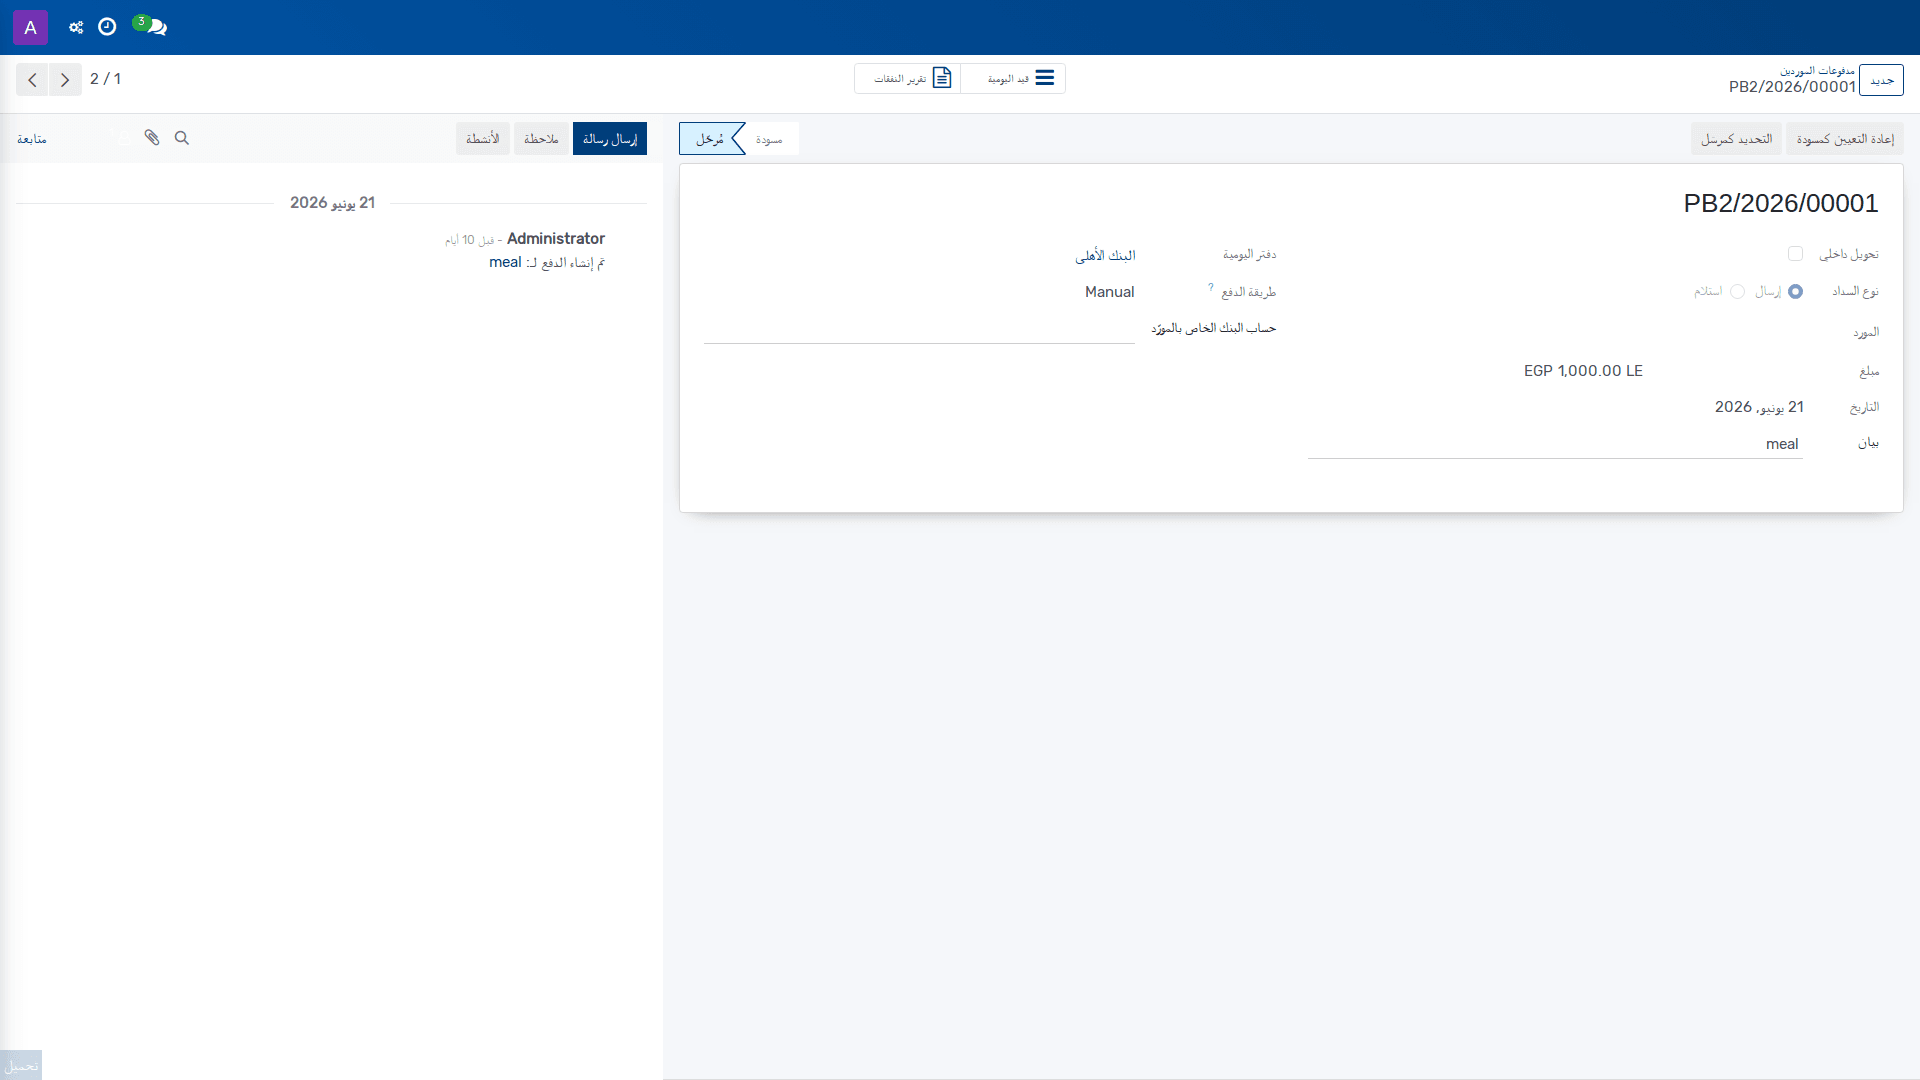This screenshot has height=1080, width=1920.
Task: Select the receive (استلام) payment type radio
Action: (x=1737, y=292)
